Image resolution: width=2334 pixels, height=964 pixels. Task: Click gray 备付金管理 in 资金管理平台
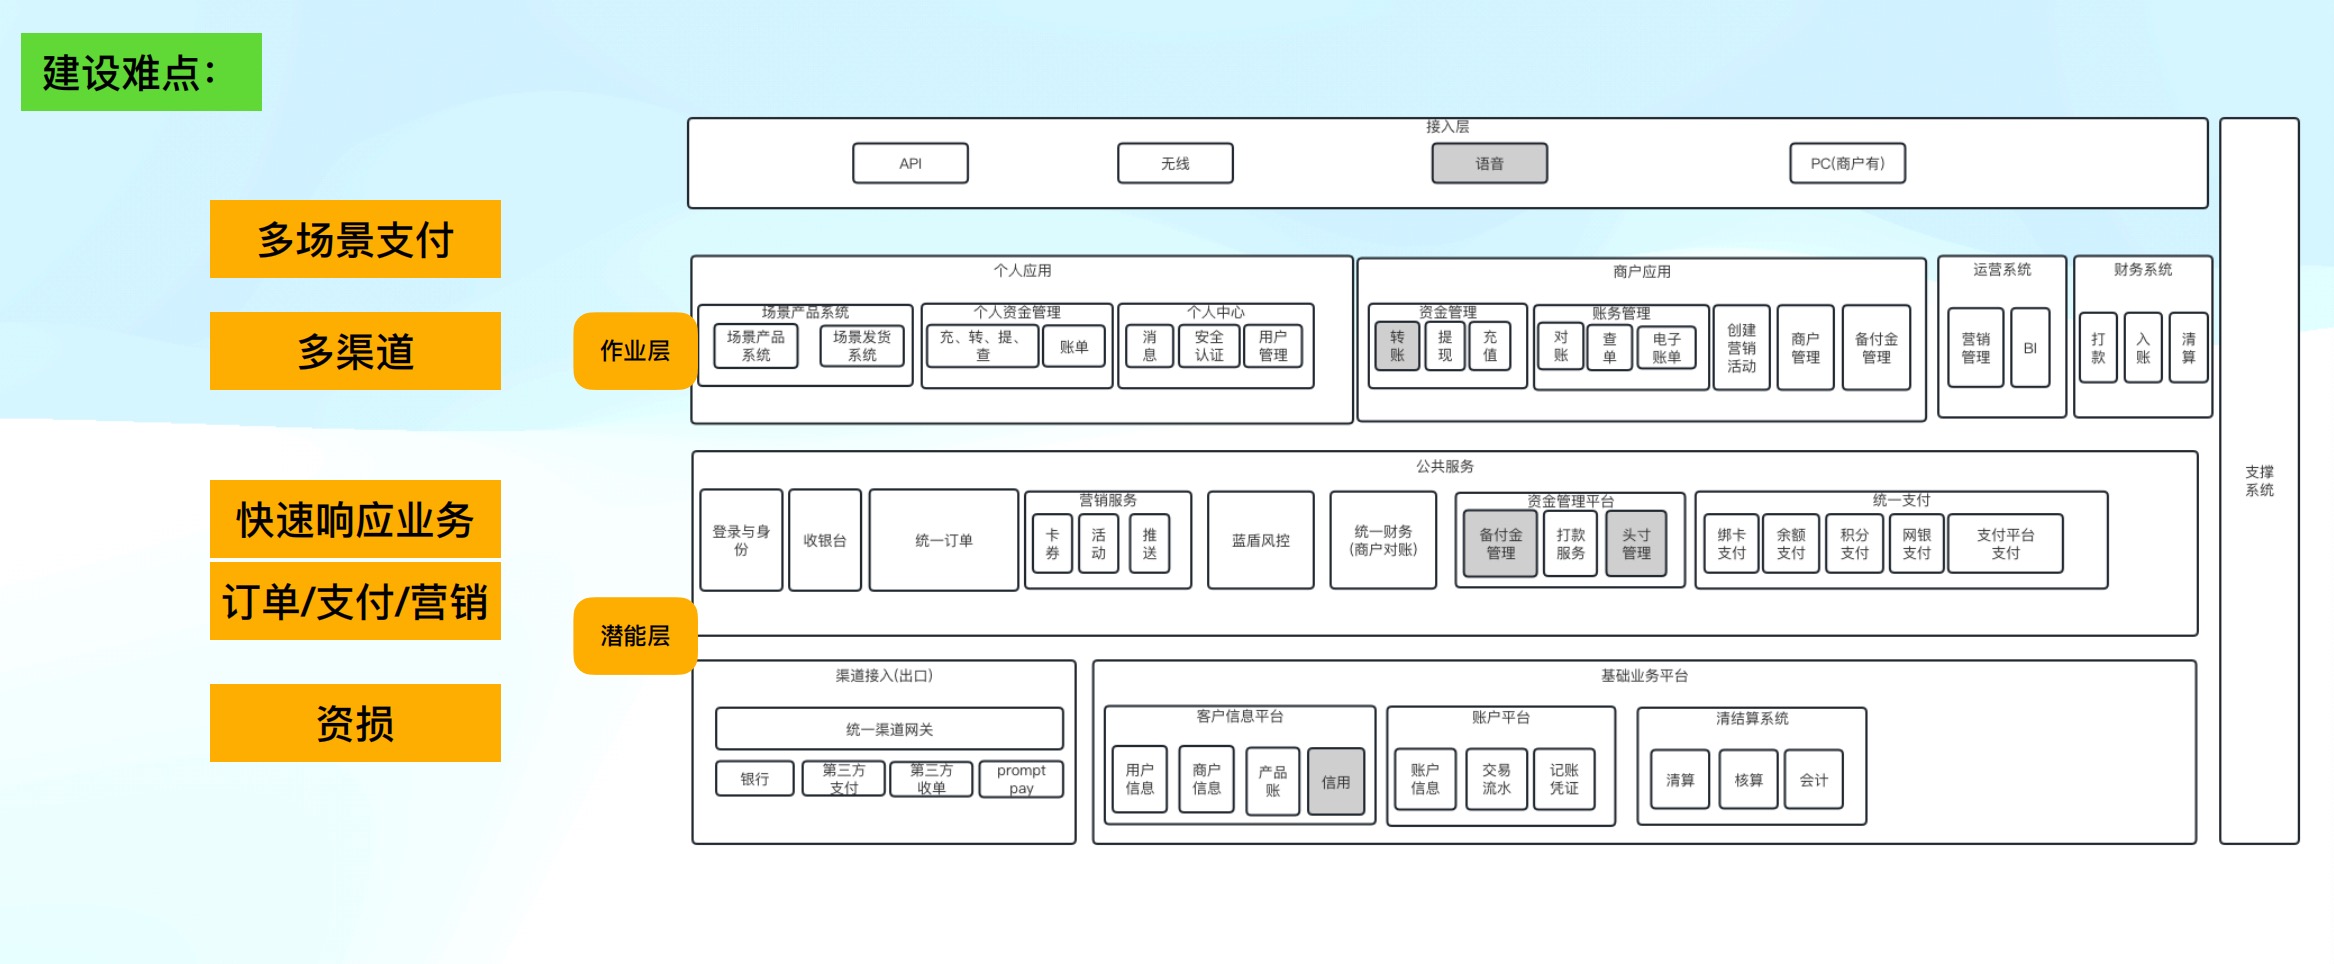pos(1500,543)
